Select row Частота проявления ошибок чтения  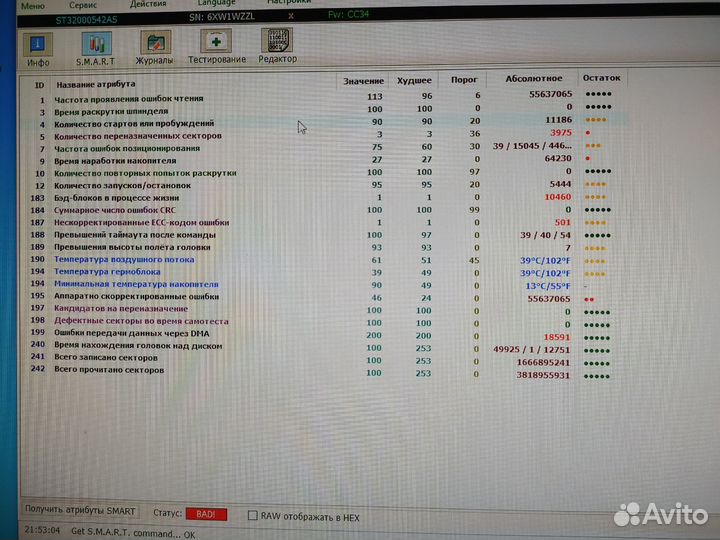tap(324, 96)
